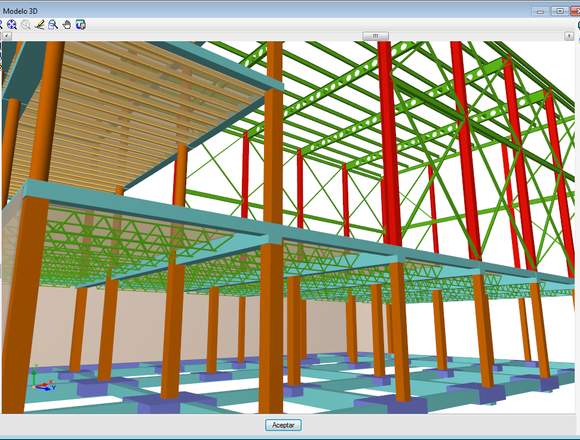Open the 3D view settings icon
580x440 pixels.
81,25
